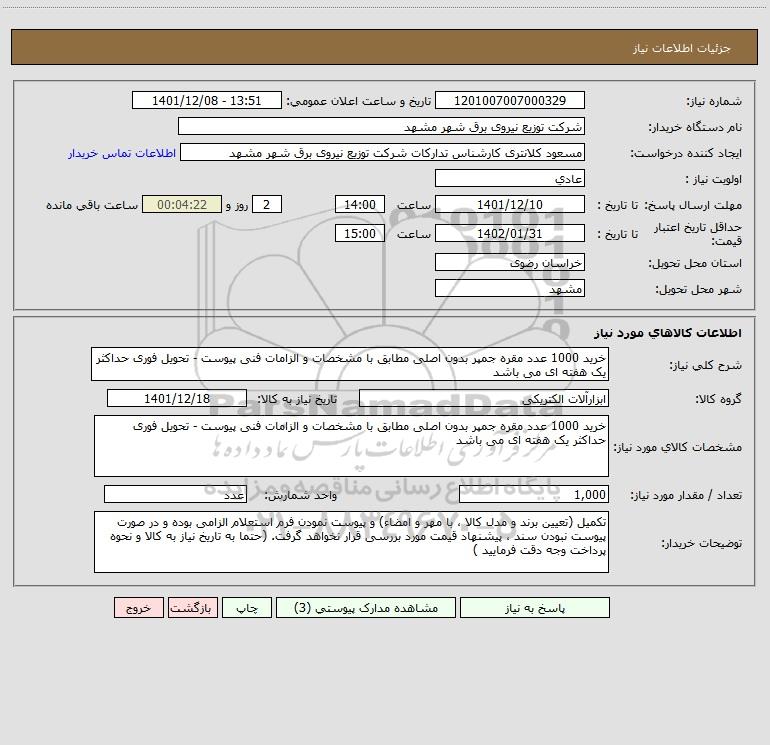Screen dimensions: 770x745
Task: Click the response deadline time 14:00
Action: click(359, 205)
